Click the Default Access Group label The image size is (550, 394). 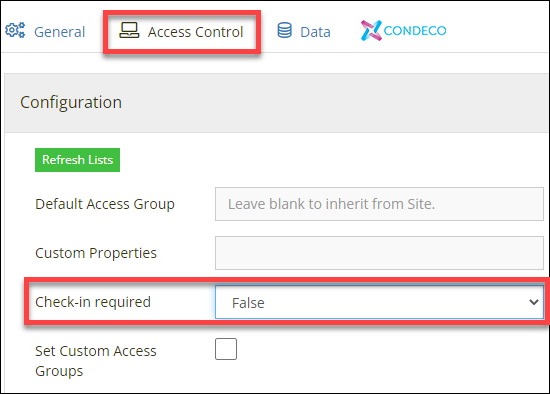pyautogui.click(x=105, y=204)
